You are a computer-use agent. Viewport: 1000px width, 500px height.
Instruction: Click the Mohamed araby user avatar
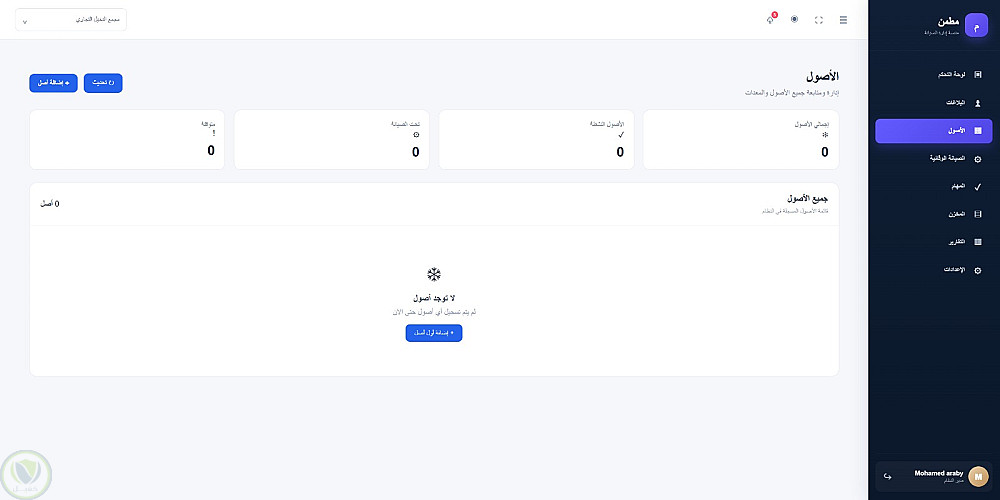[x=978, y=476]
